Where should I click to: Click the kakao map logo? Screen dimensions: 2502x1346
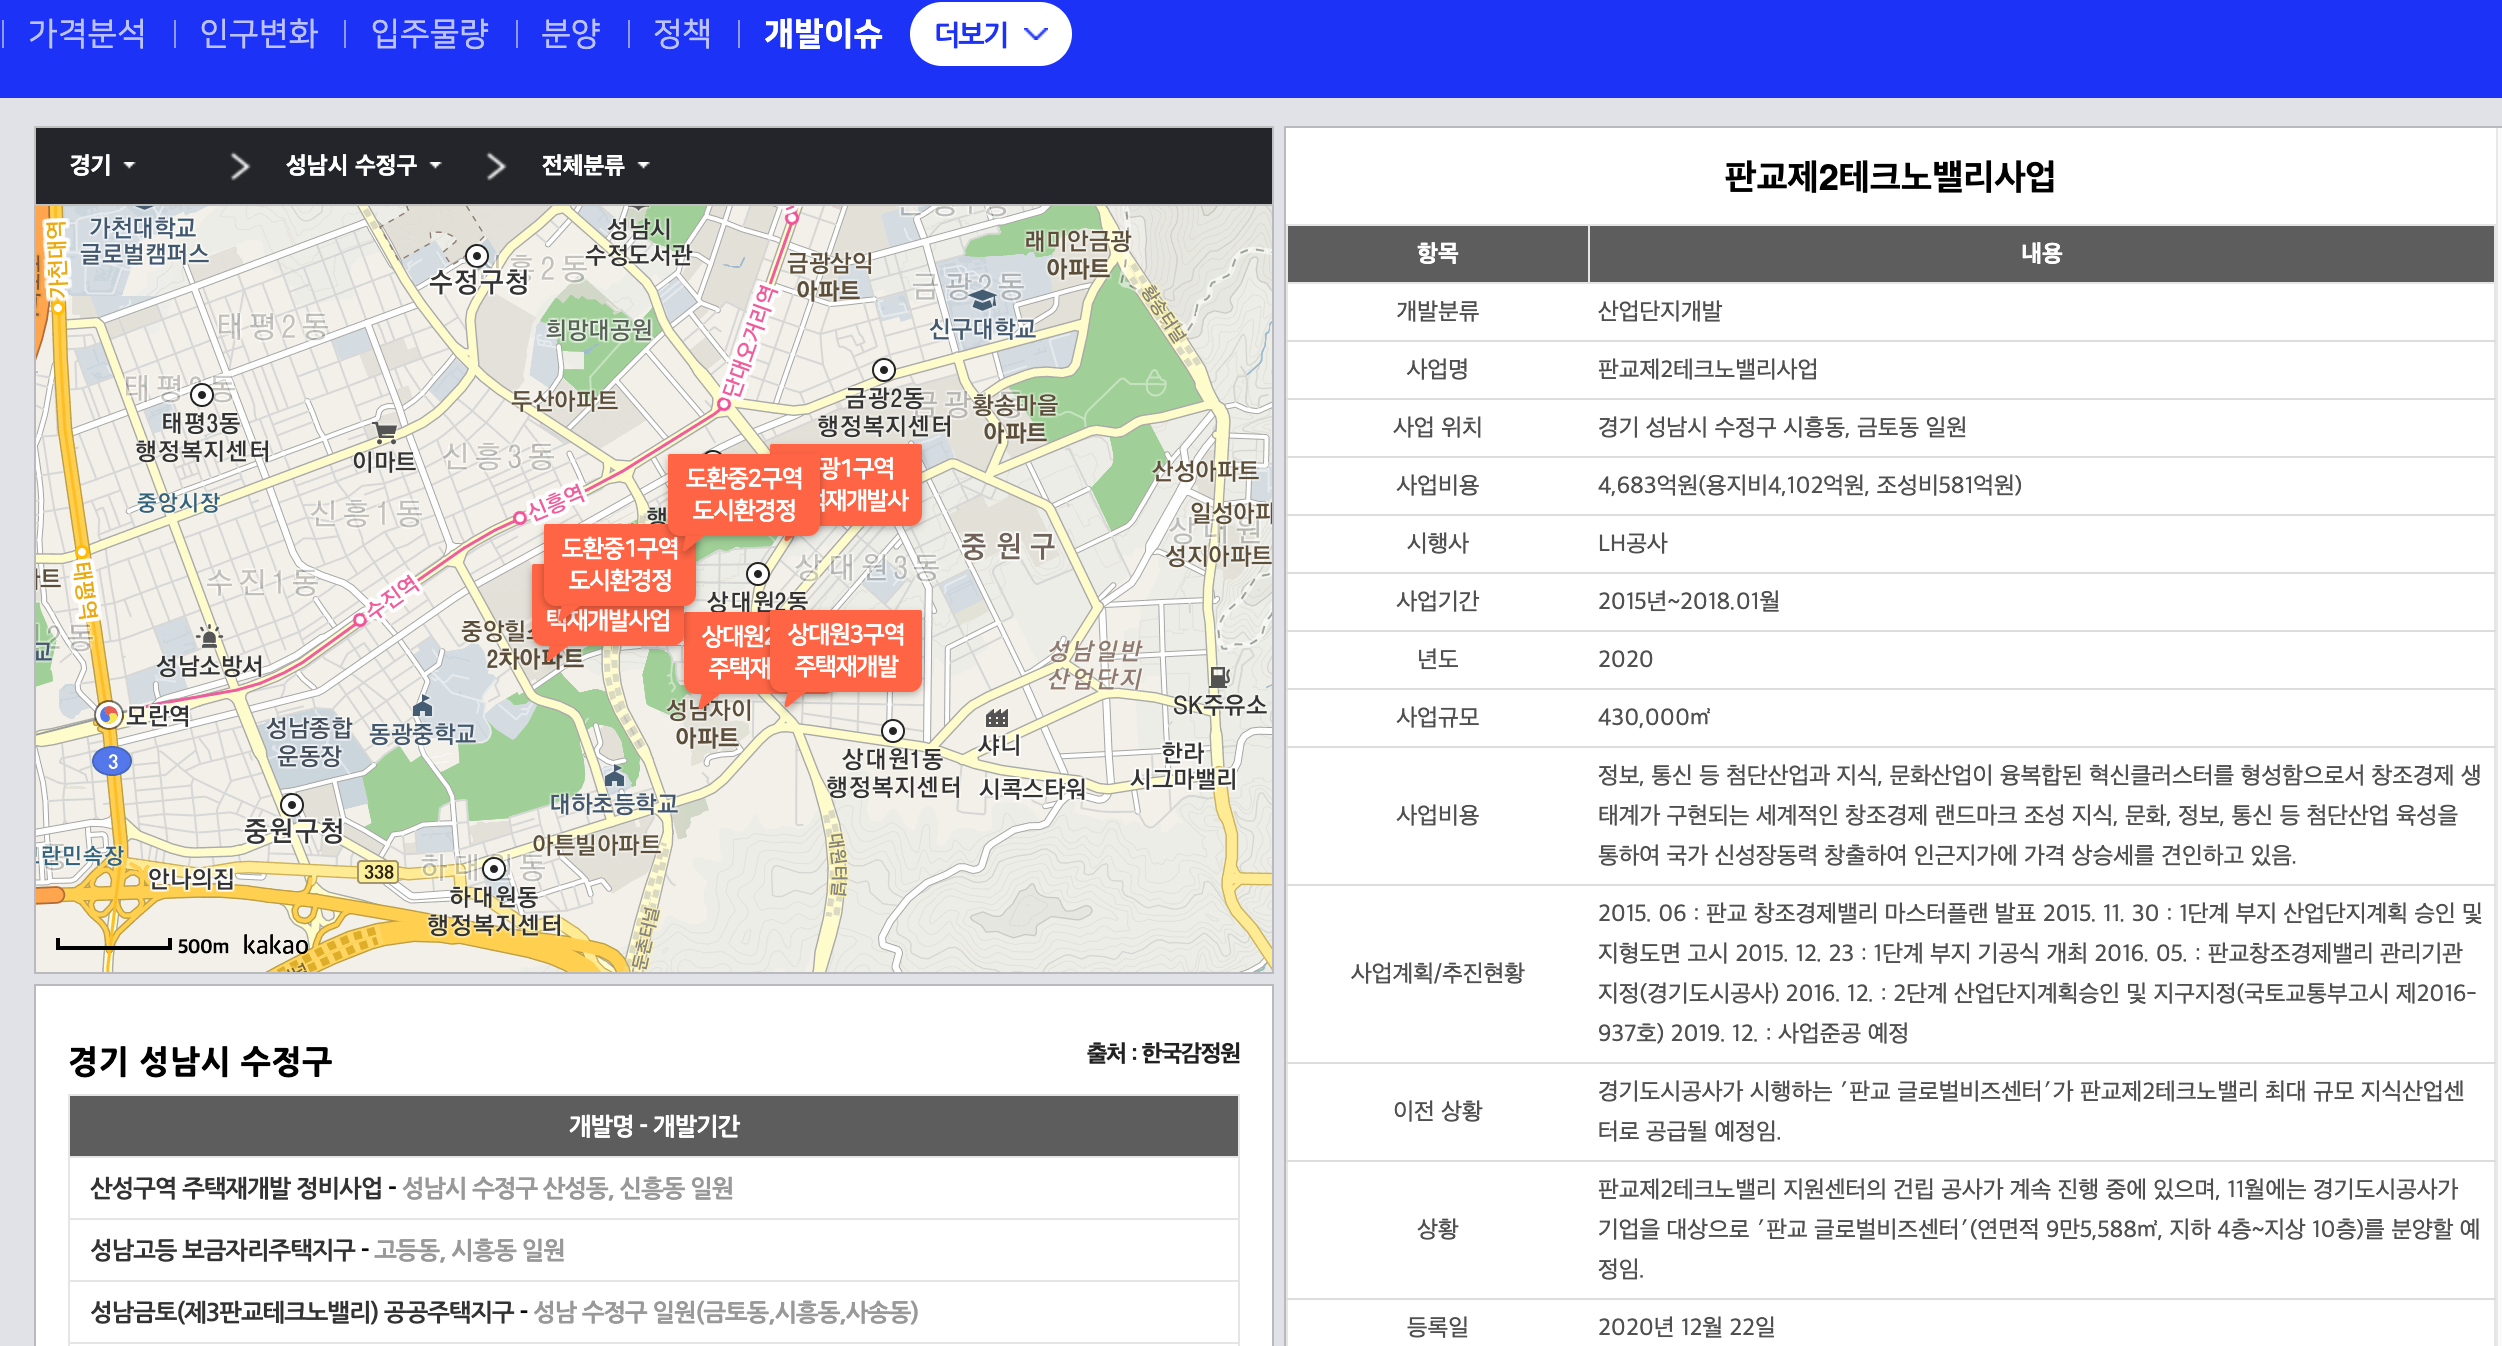coord(275,945)
